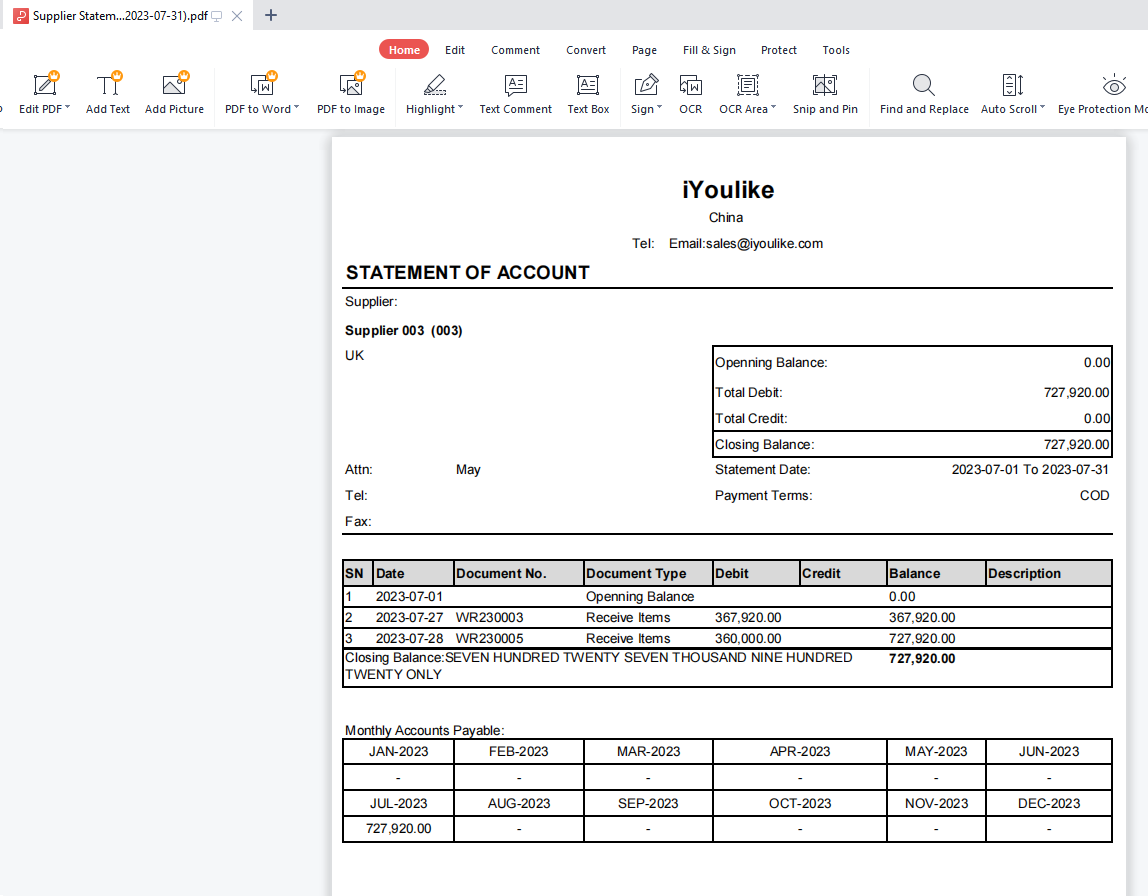The height and width of the screenshot is (896, 1148).
Task: Click the Add Text tool icon
Action: point(108,86)
